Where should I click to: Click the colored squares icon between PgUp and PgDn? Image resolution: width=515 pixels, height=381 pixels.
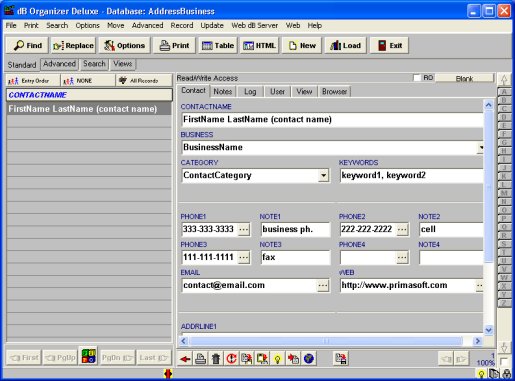[89, 356]
